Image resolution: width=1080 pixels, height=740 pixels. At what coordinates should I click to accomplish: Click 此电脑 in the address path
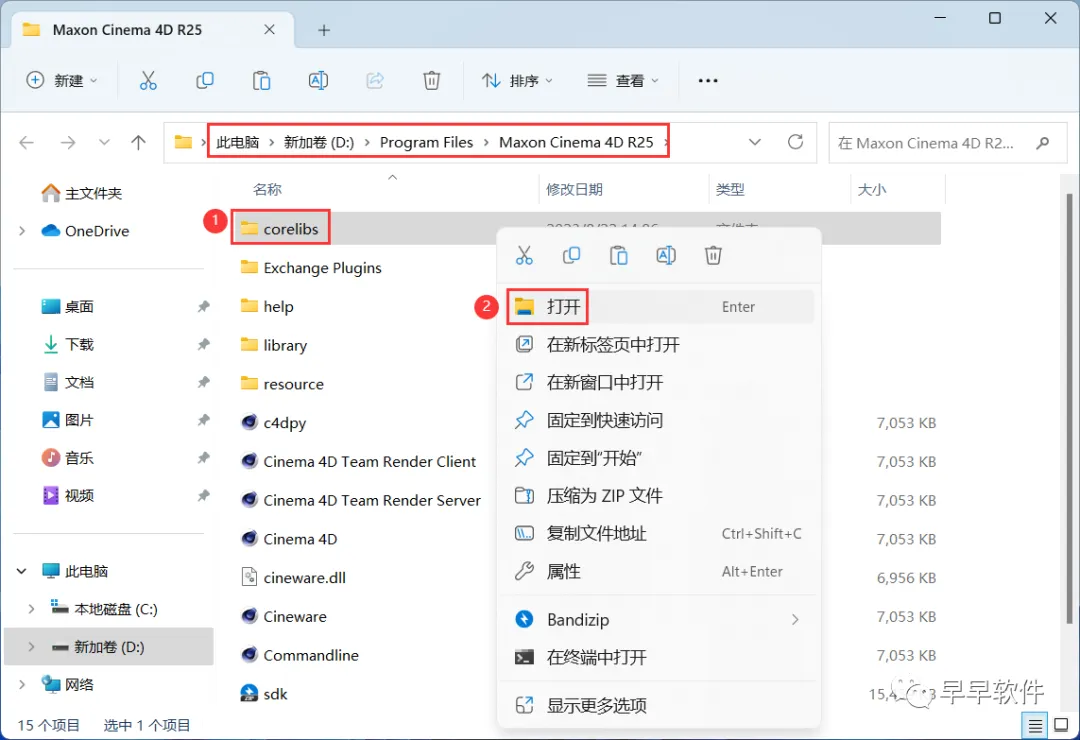point(238,143)
